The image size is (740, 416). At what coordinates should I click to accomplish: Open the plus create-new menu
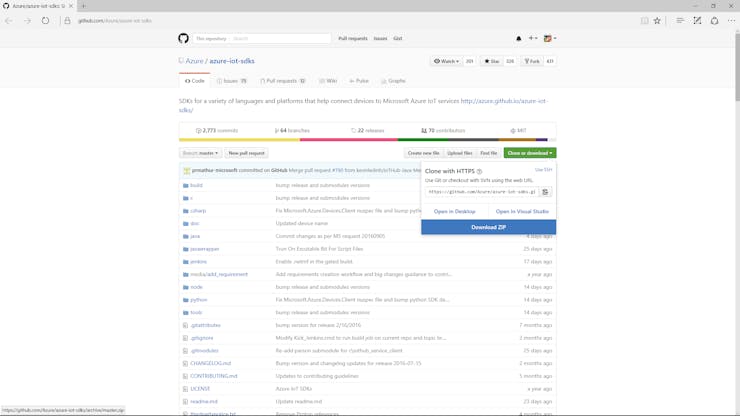pos(533,38)
